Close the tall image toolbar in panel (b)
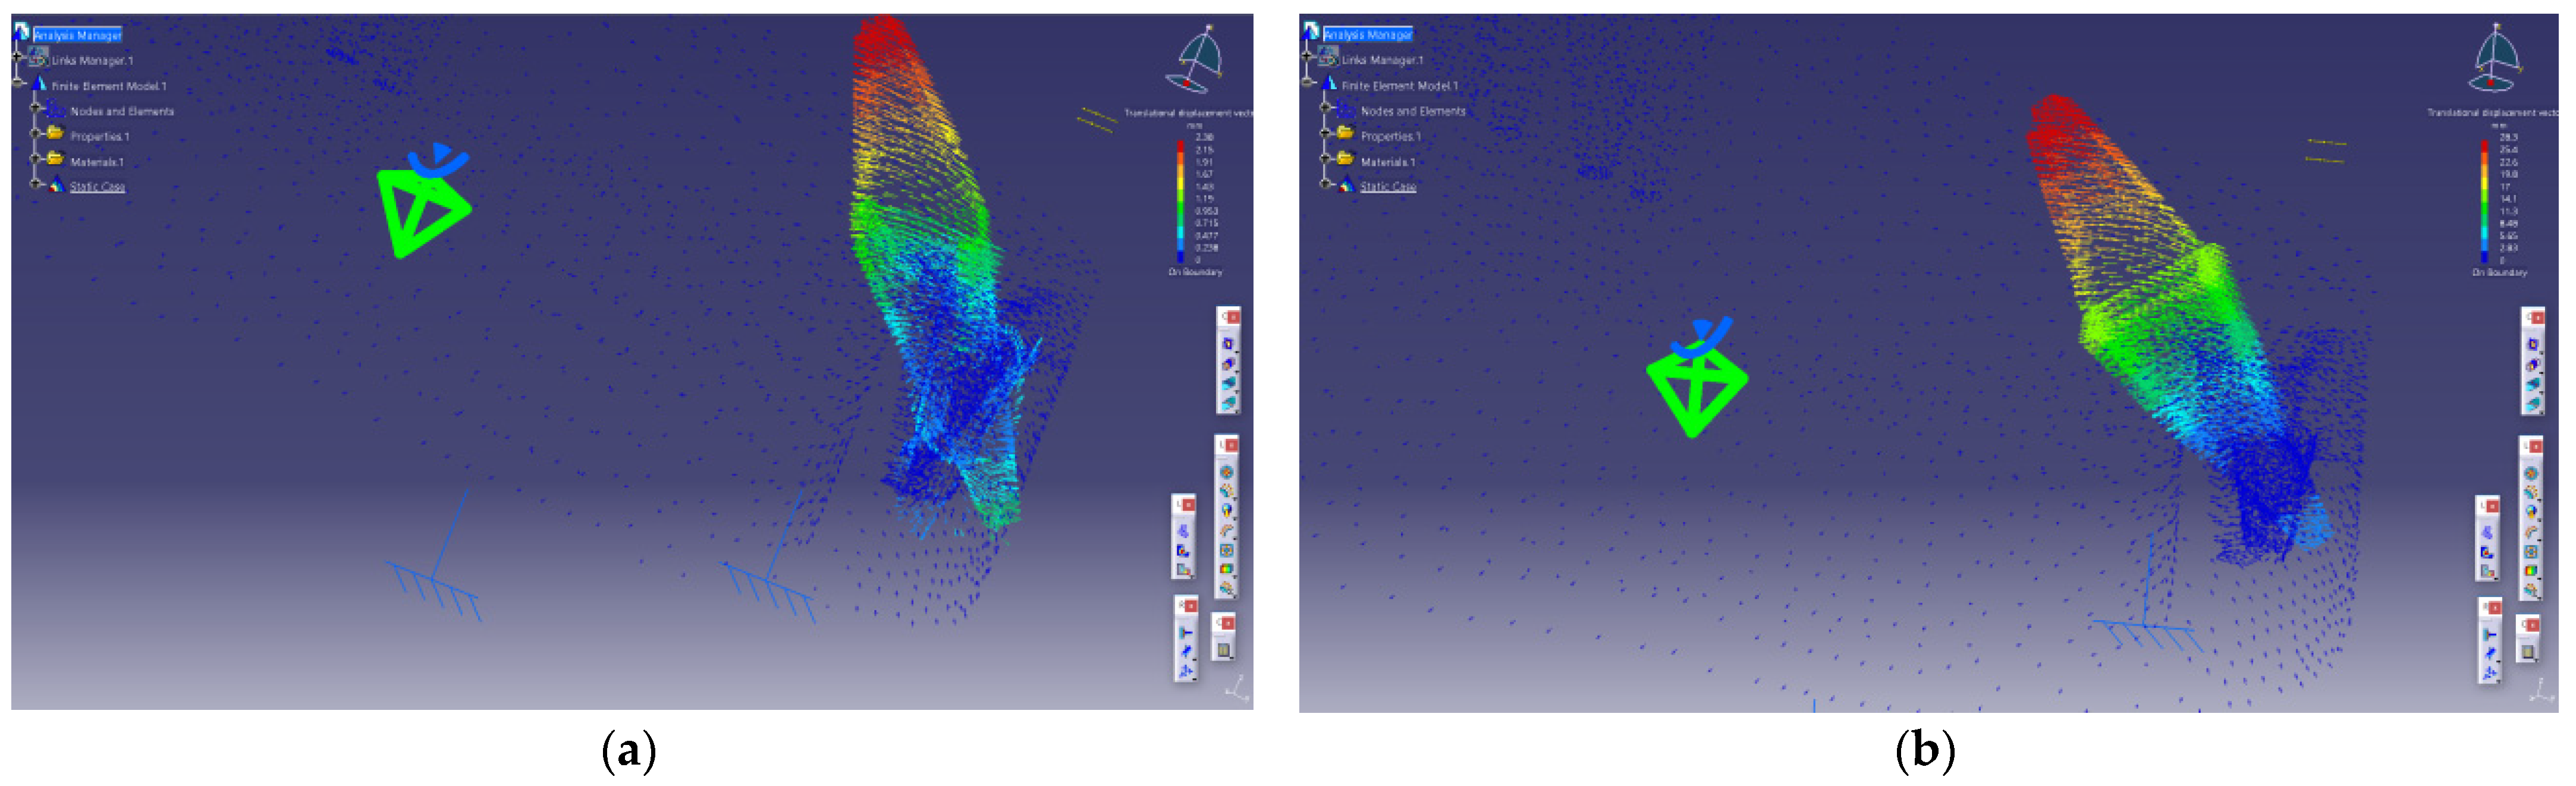Image resolution: width=2576 pixels, height=786 pixels. tap(2536, 446)
